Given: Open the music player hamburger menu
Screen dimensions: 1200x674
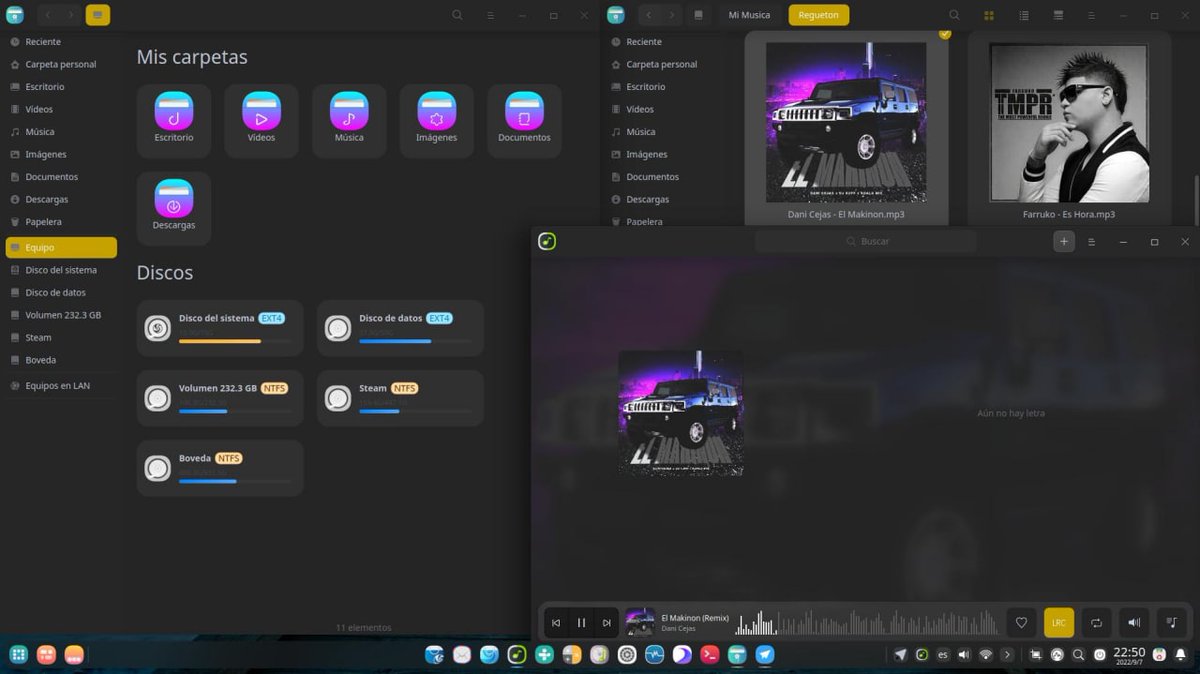Looking at the screenshot, I should click(x=1092, y=242).
